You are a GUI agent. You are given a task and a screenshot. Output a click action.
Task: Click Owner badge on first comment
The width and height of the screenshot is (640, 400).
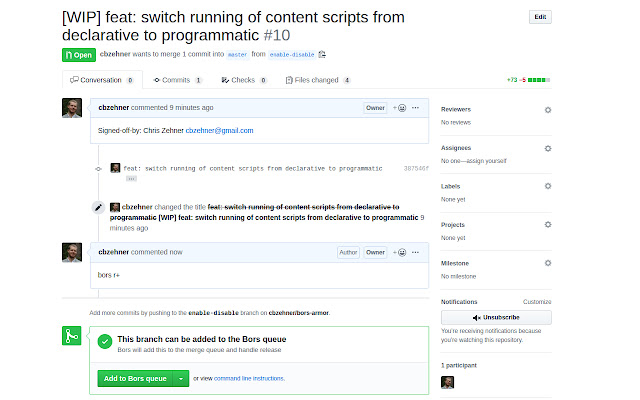[375, 108]
